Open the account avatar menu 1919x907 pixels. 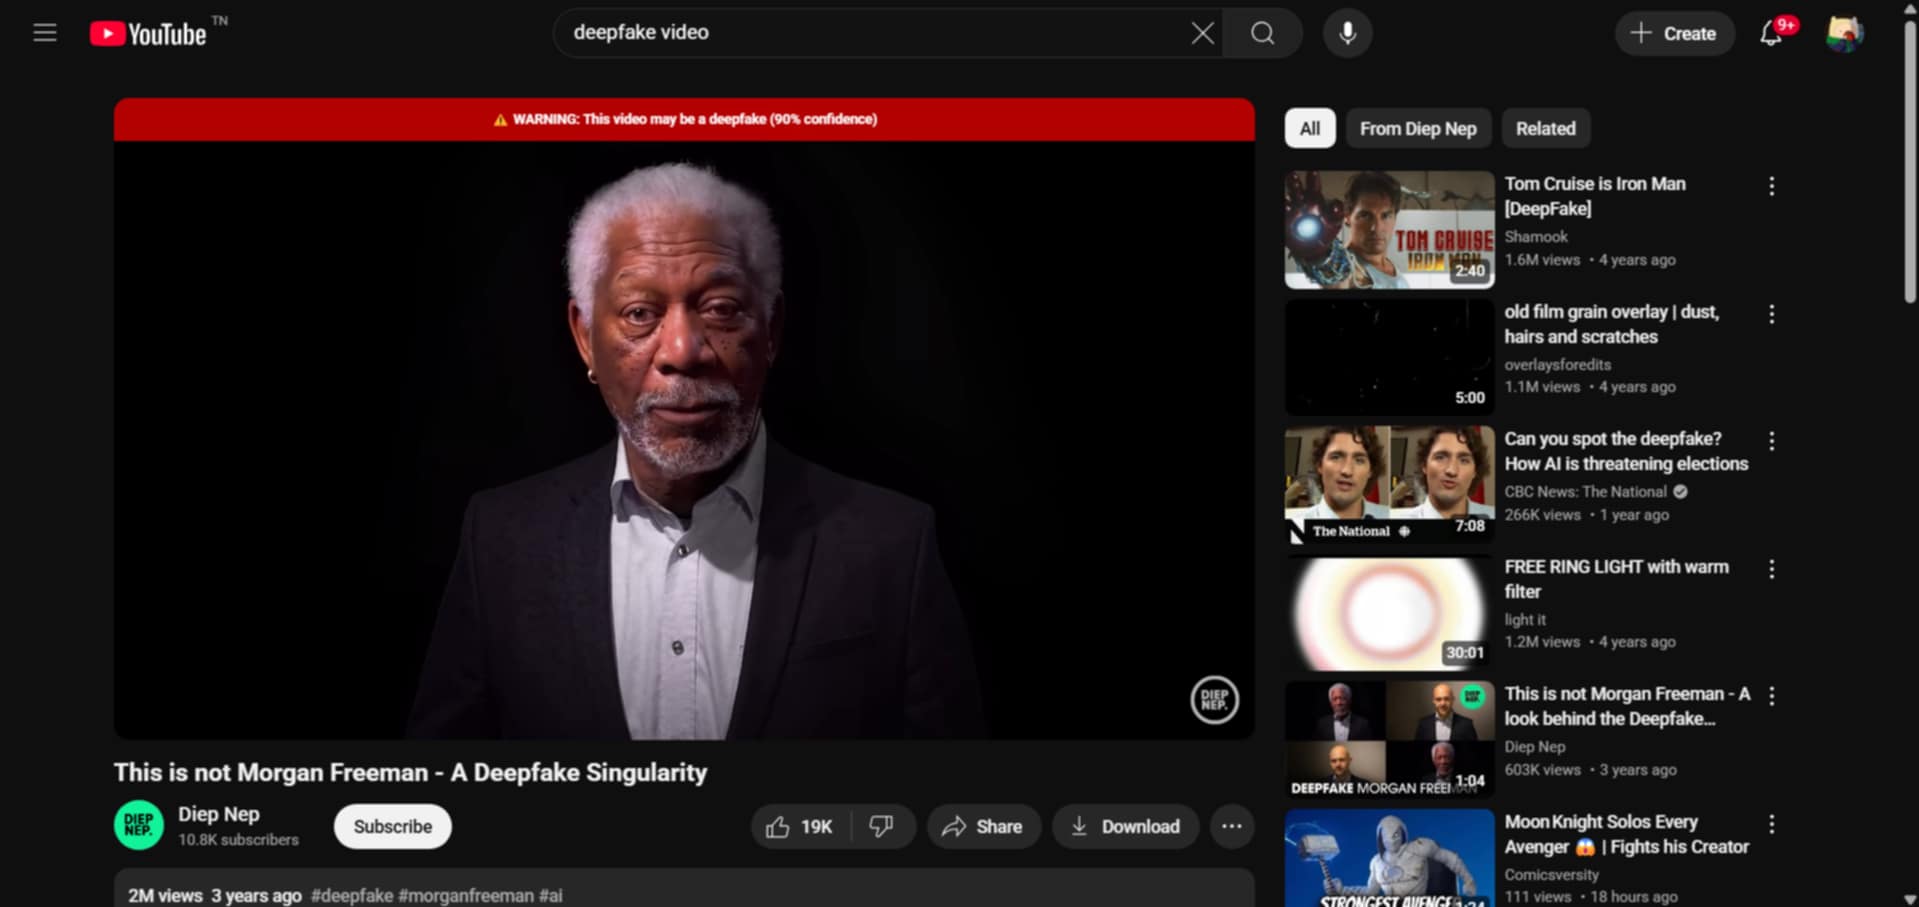(1844, 33)
